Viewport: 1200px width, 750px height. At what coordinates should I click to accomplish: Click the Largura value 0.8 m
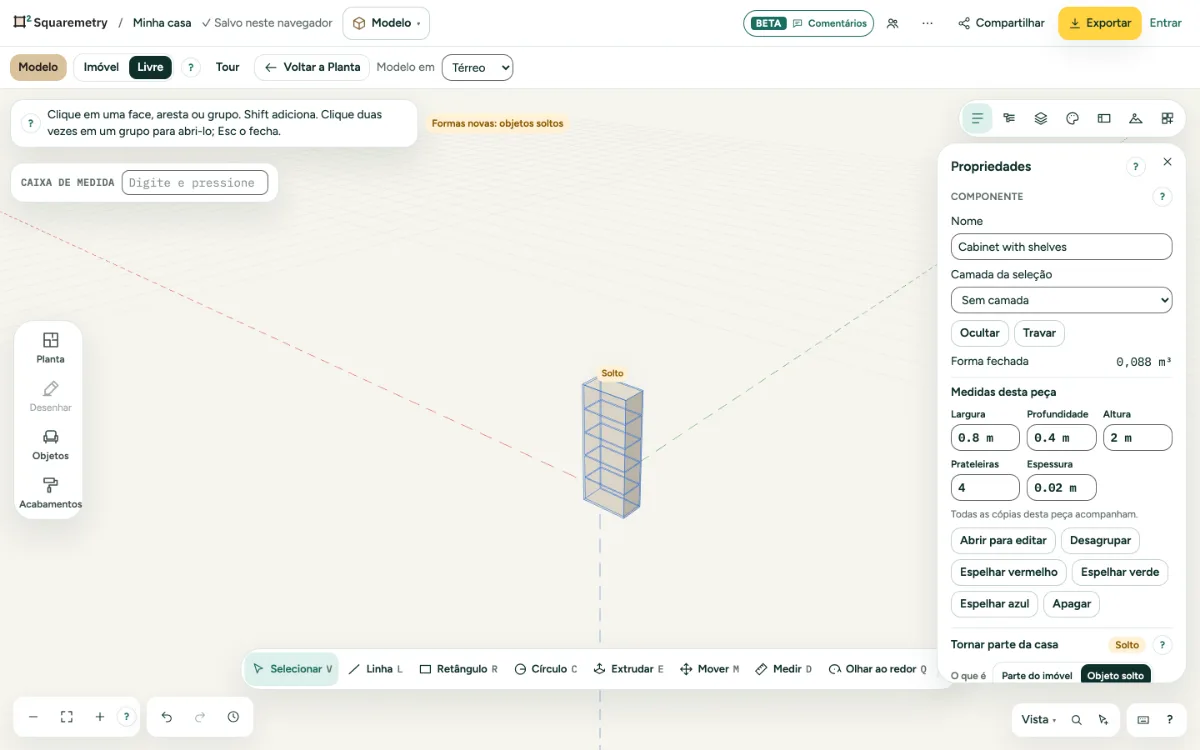click(x=985, y=437)
